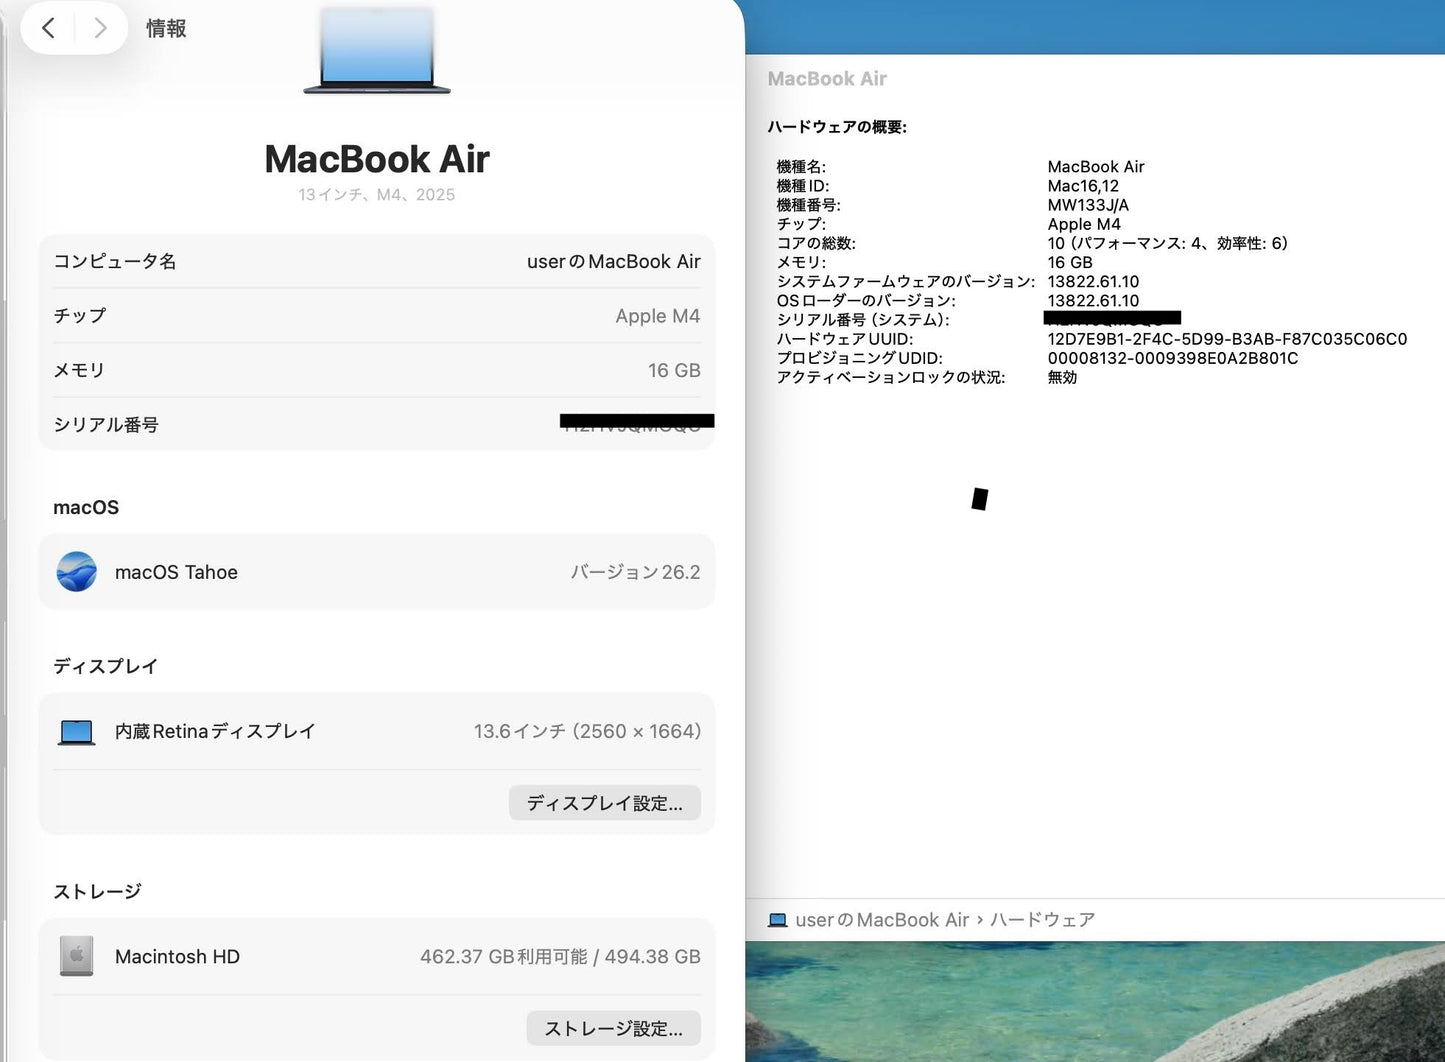
Task: Click '13.6インチ (2560 × 1664)' resolution text
Action: click(588, 732)
